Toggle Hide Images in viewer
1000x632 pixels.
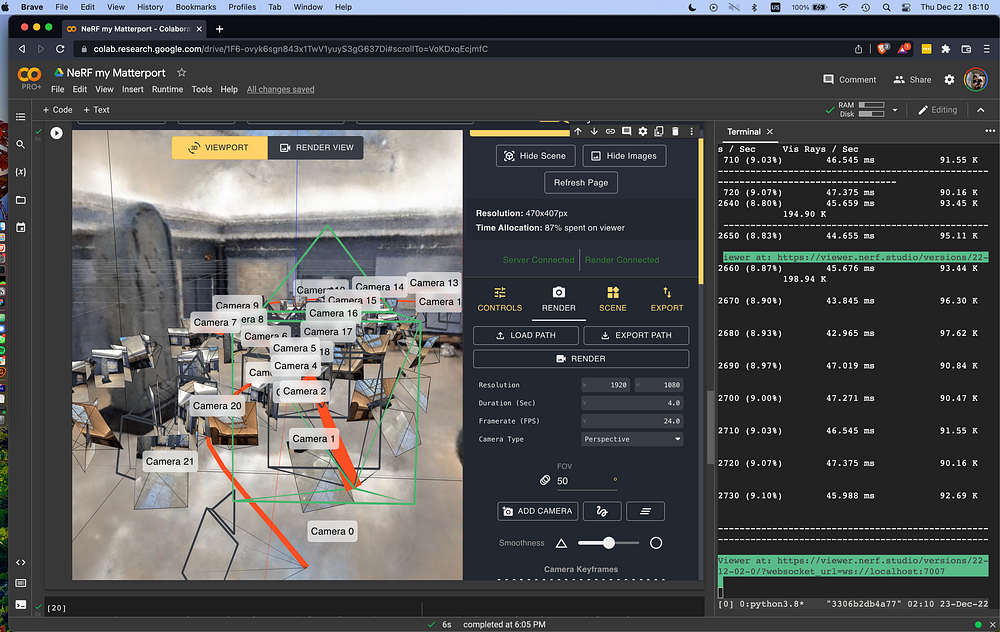(x=624, y=156)
